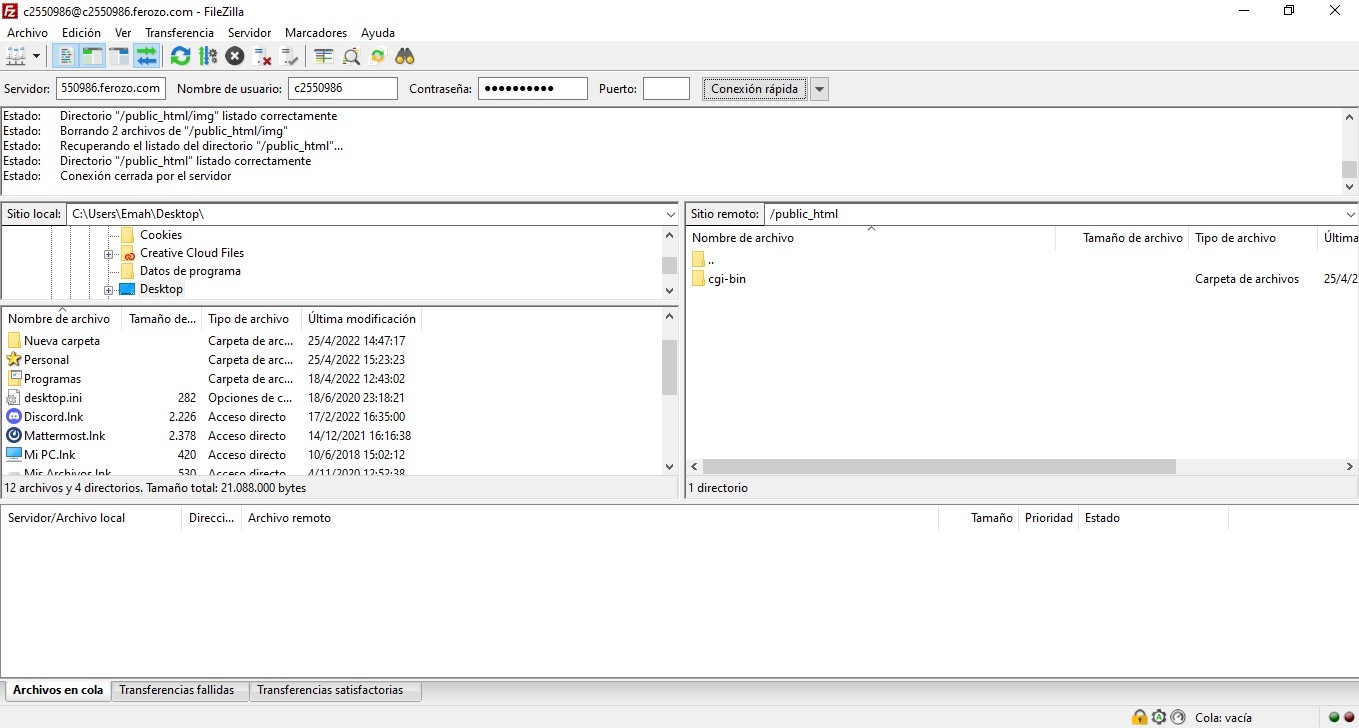Click the binoculars file search icon
The height and width of the screenshot is (728, 1359).
[405, 56]
